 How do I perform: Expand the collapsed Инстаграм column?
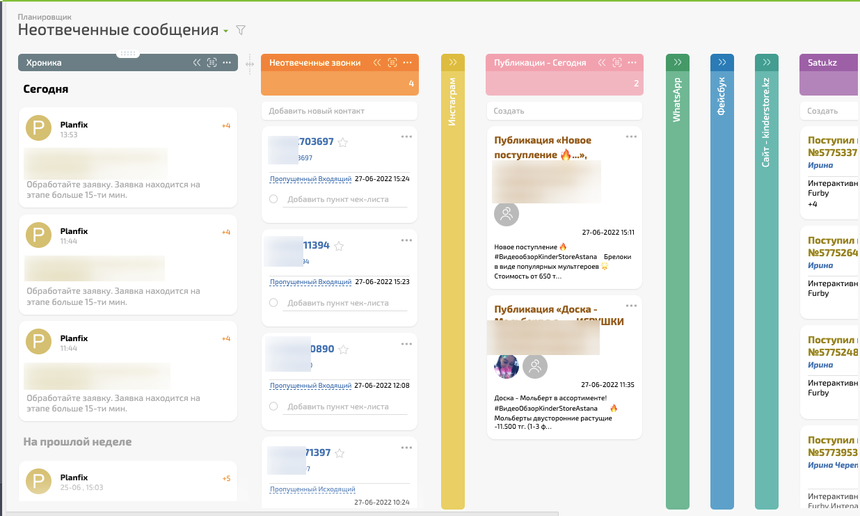453,62
